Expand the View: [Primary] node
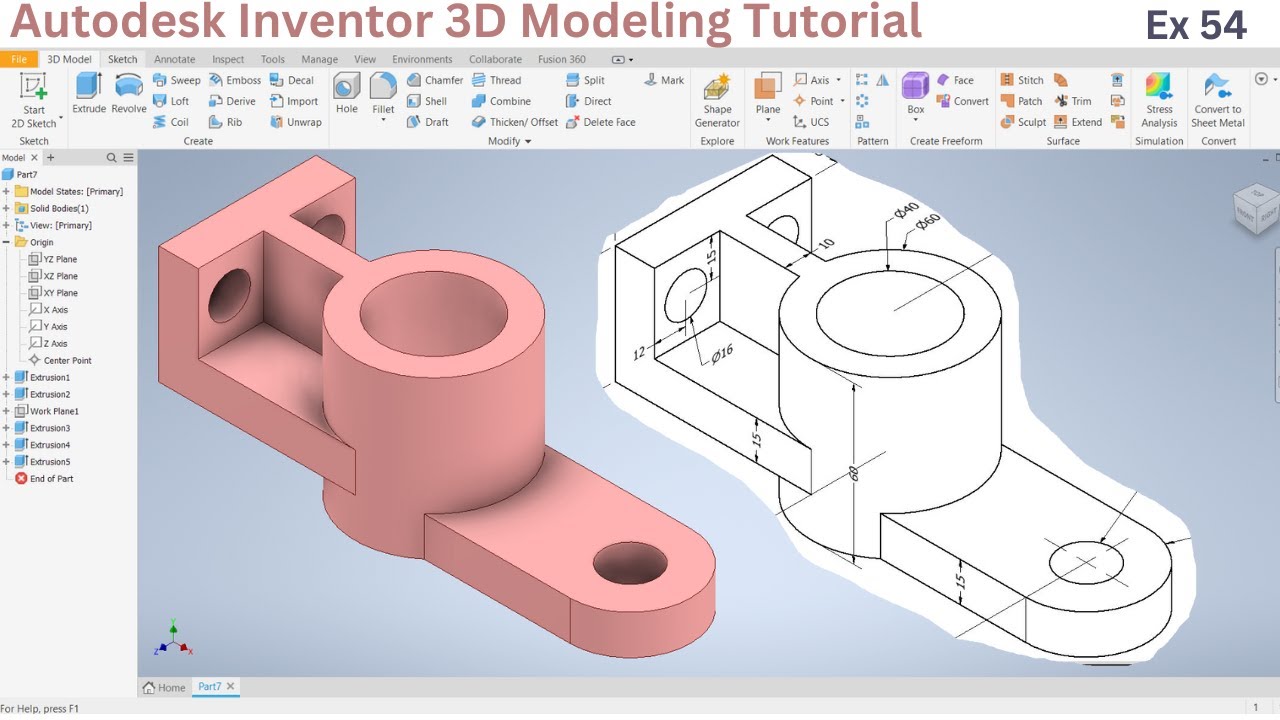 click(x=6, y=225)
